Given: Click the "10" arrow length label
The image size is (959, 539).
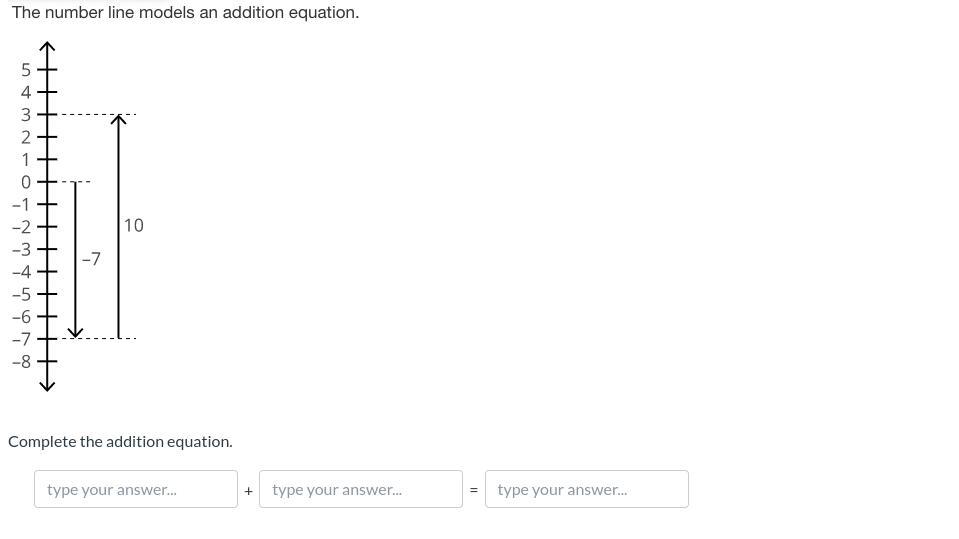Looking at the screenshot, I should (134, 226).
